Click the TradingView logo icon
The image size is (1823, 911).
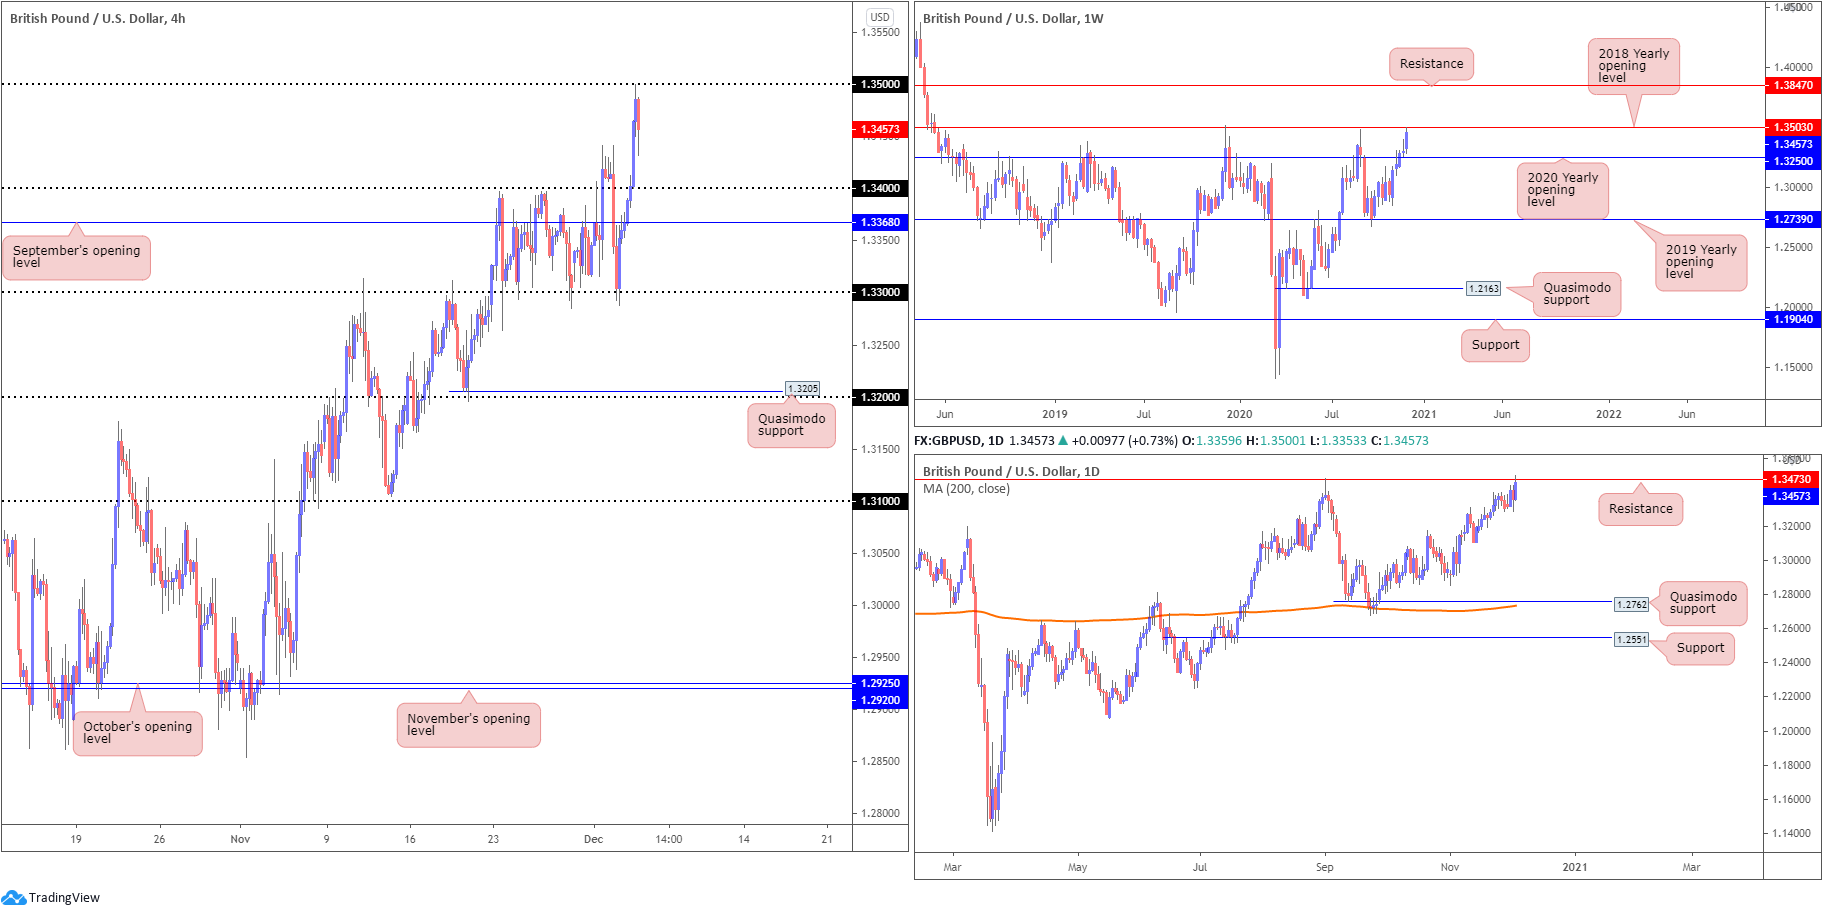13,897
